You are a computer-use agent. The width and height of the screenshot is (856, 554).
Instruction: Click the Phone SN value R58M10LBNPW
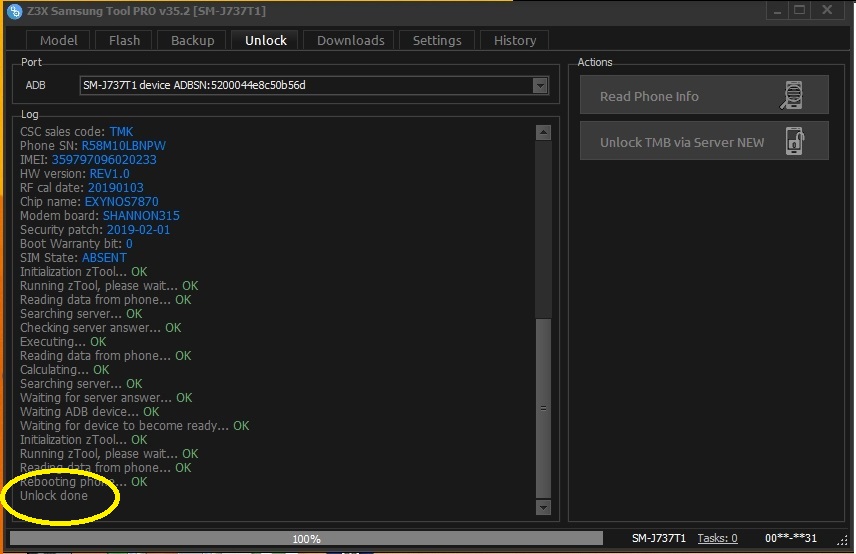point(123,146)
